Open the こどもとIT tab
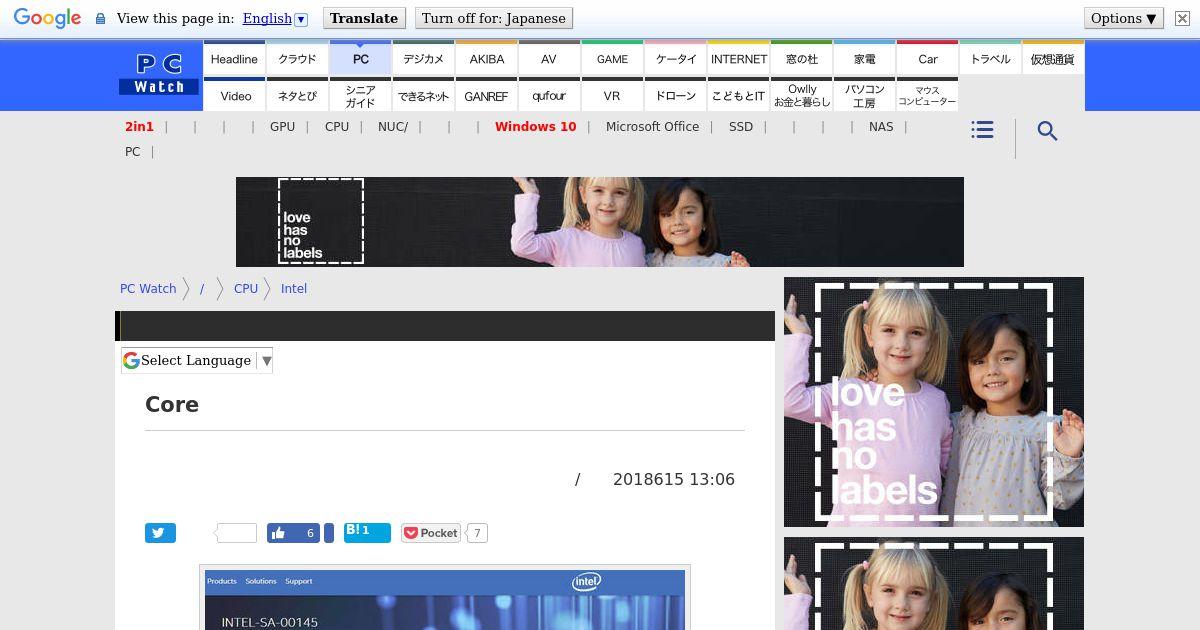Image resolution: width=1200 pixels, height=630 pixels. [739, 95]
